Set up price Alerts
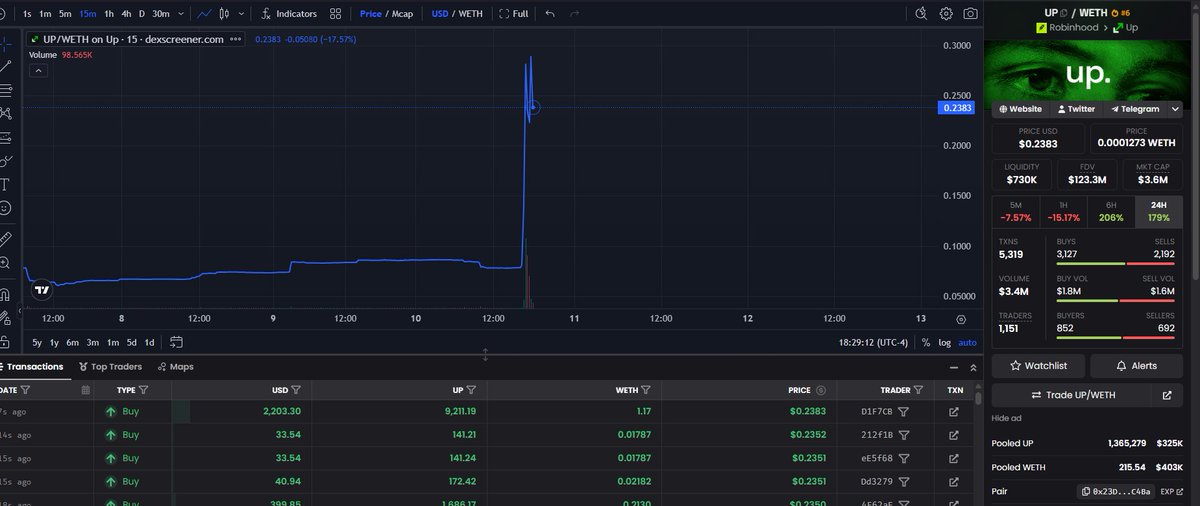Viewport: 1200px width, 506px height. (1136, 366)
